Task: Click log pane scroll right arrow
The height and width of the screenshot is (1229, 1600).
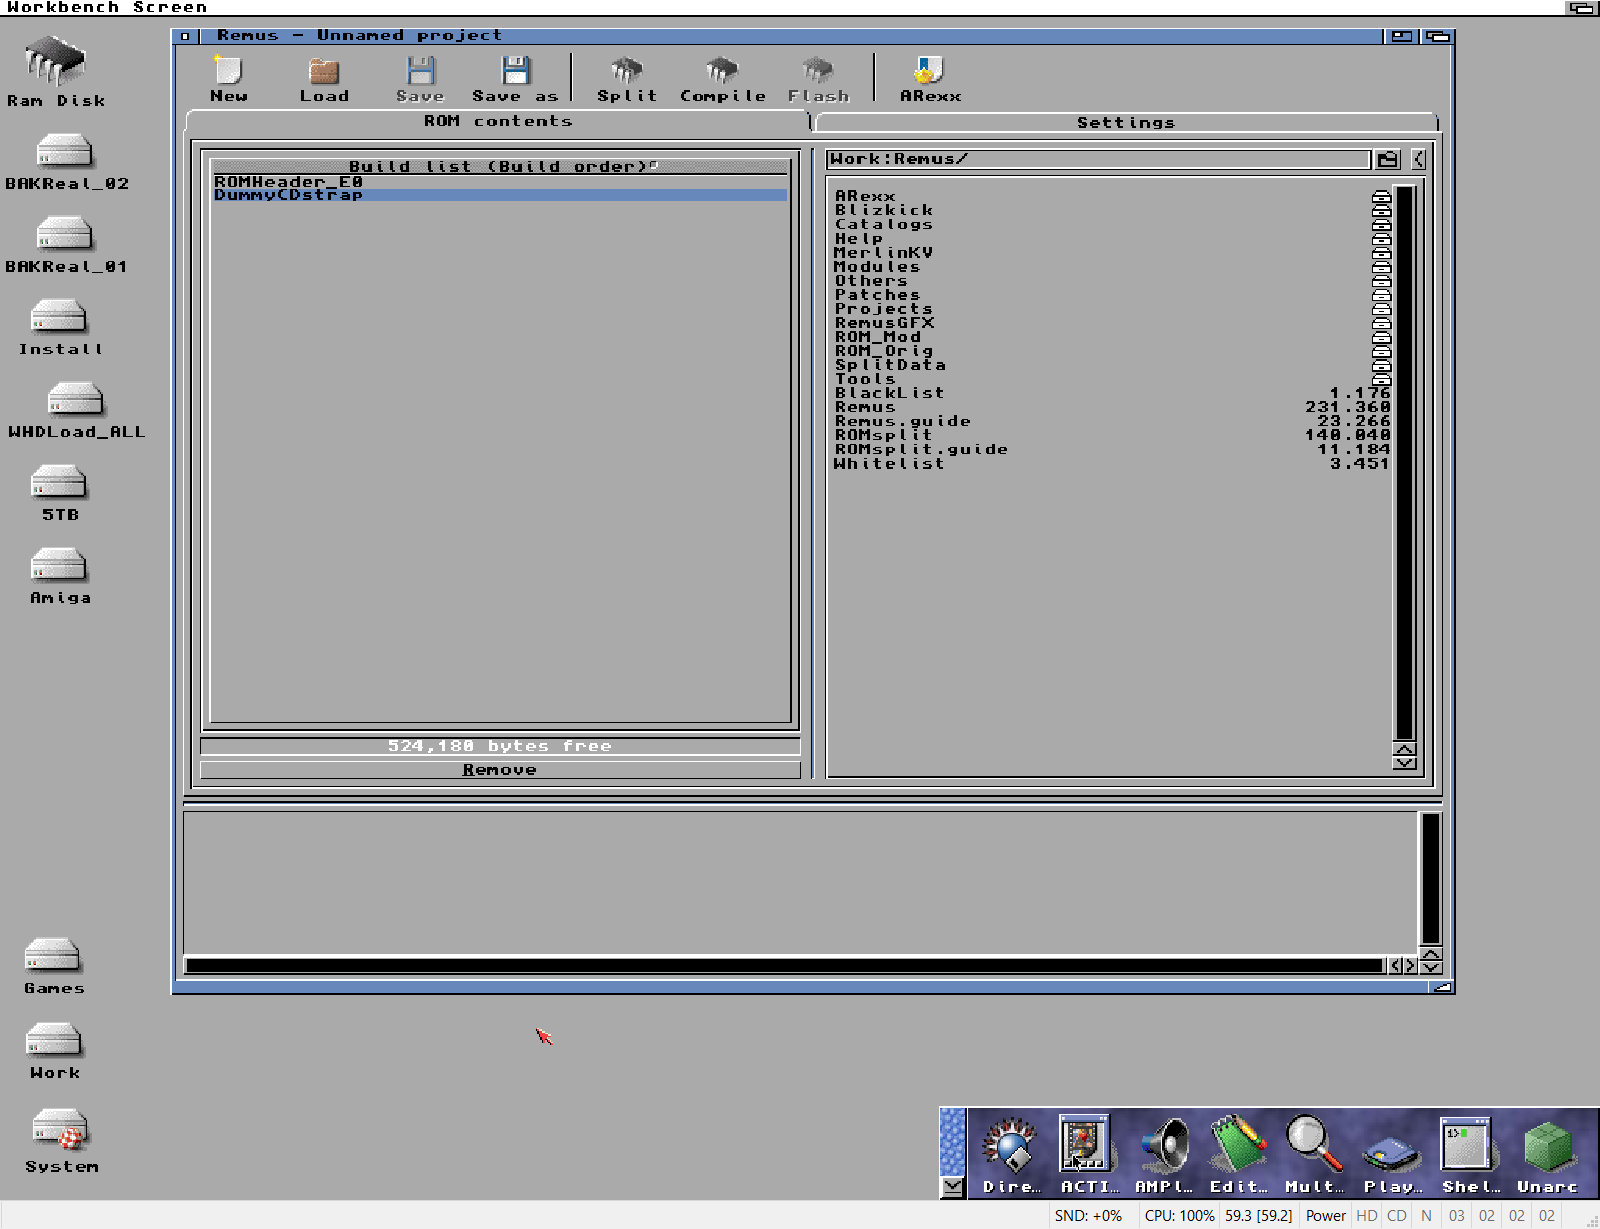Action: click(x=1410, y=966)
